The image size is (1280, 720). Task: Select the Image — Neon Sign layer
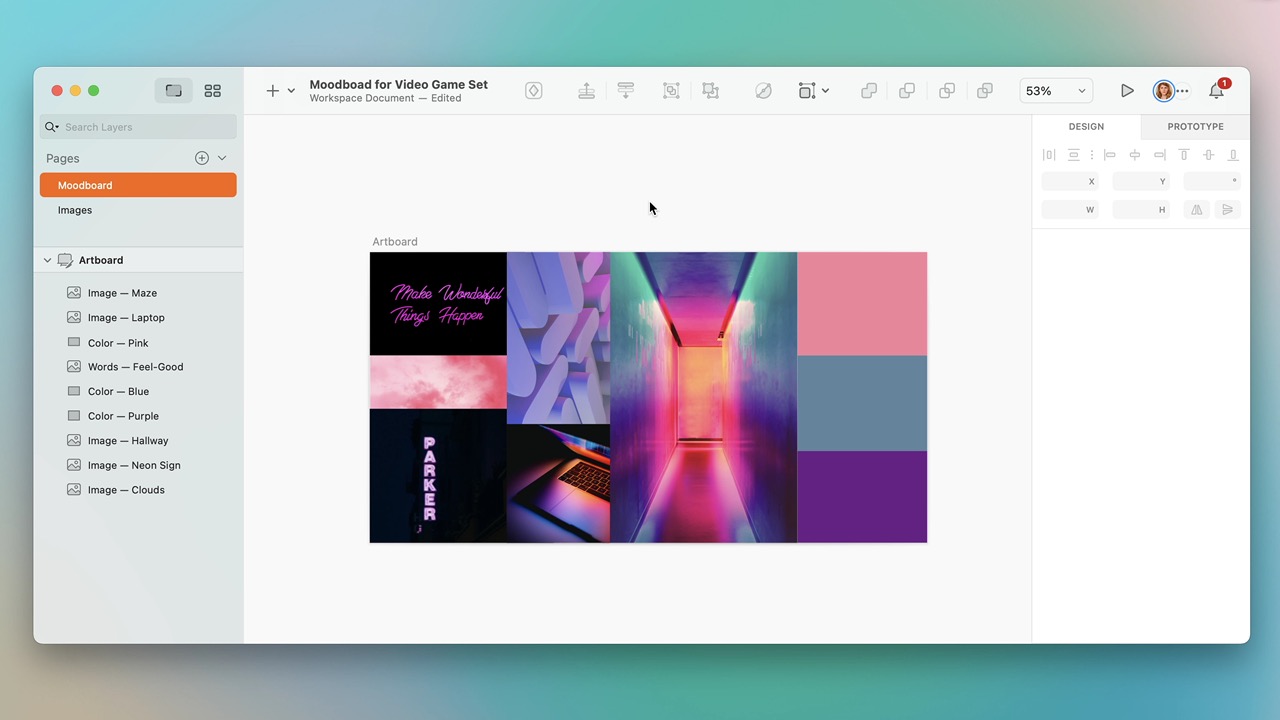point(138,465)
